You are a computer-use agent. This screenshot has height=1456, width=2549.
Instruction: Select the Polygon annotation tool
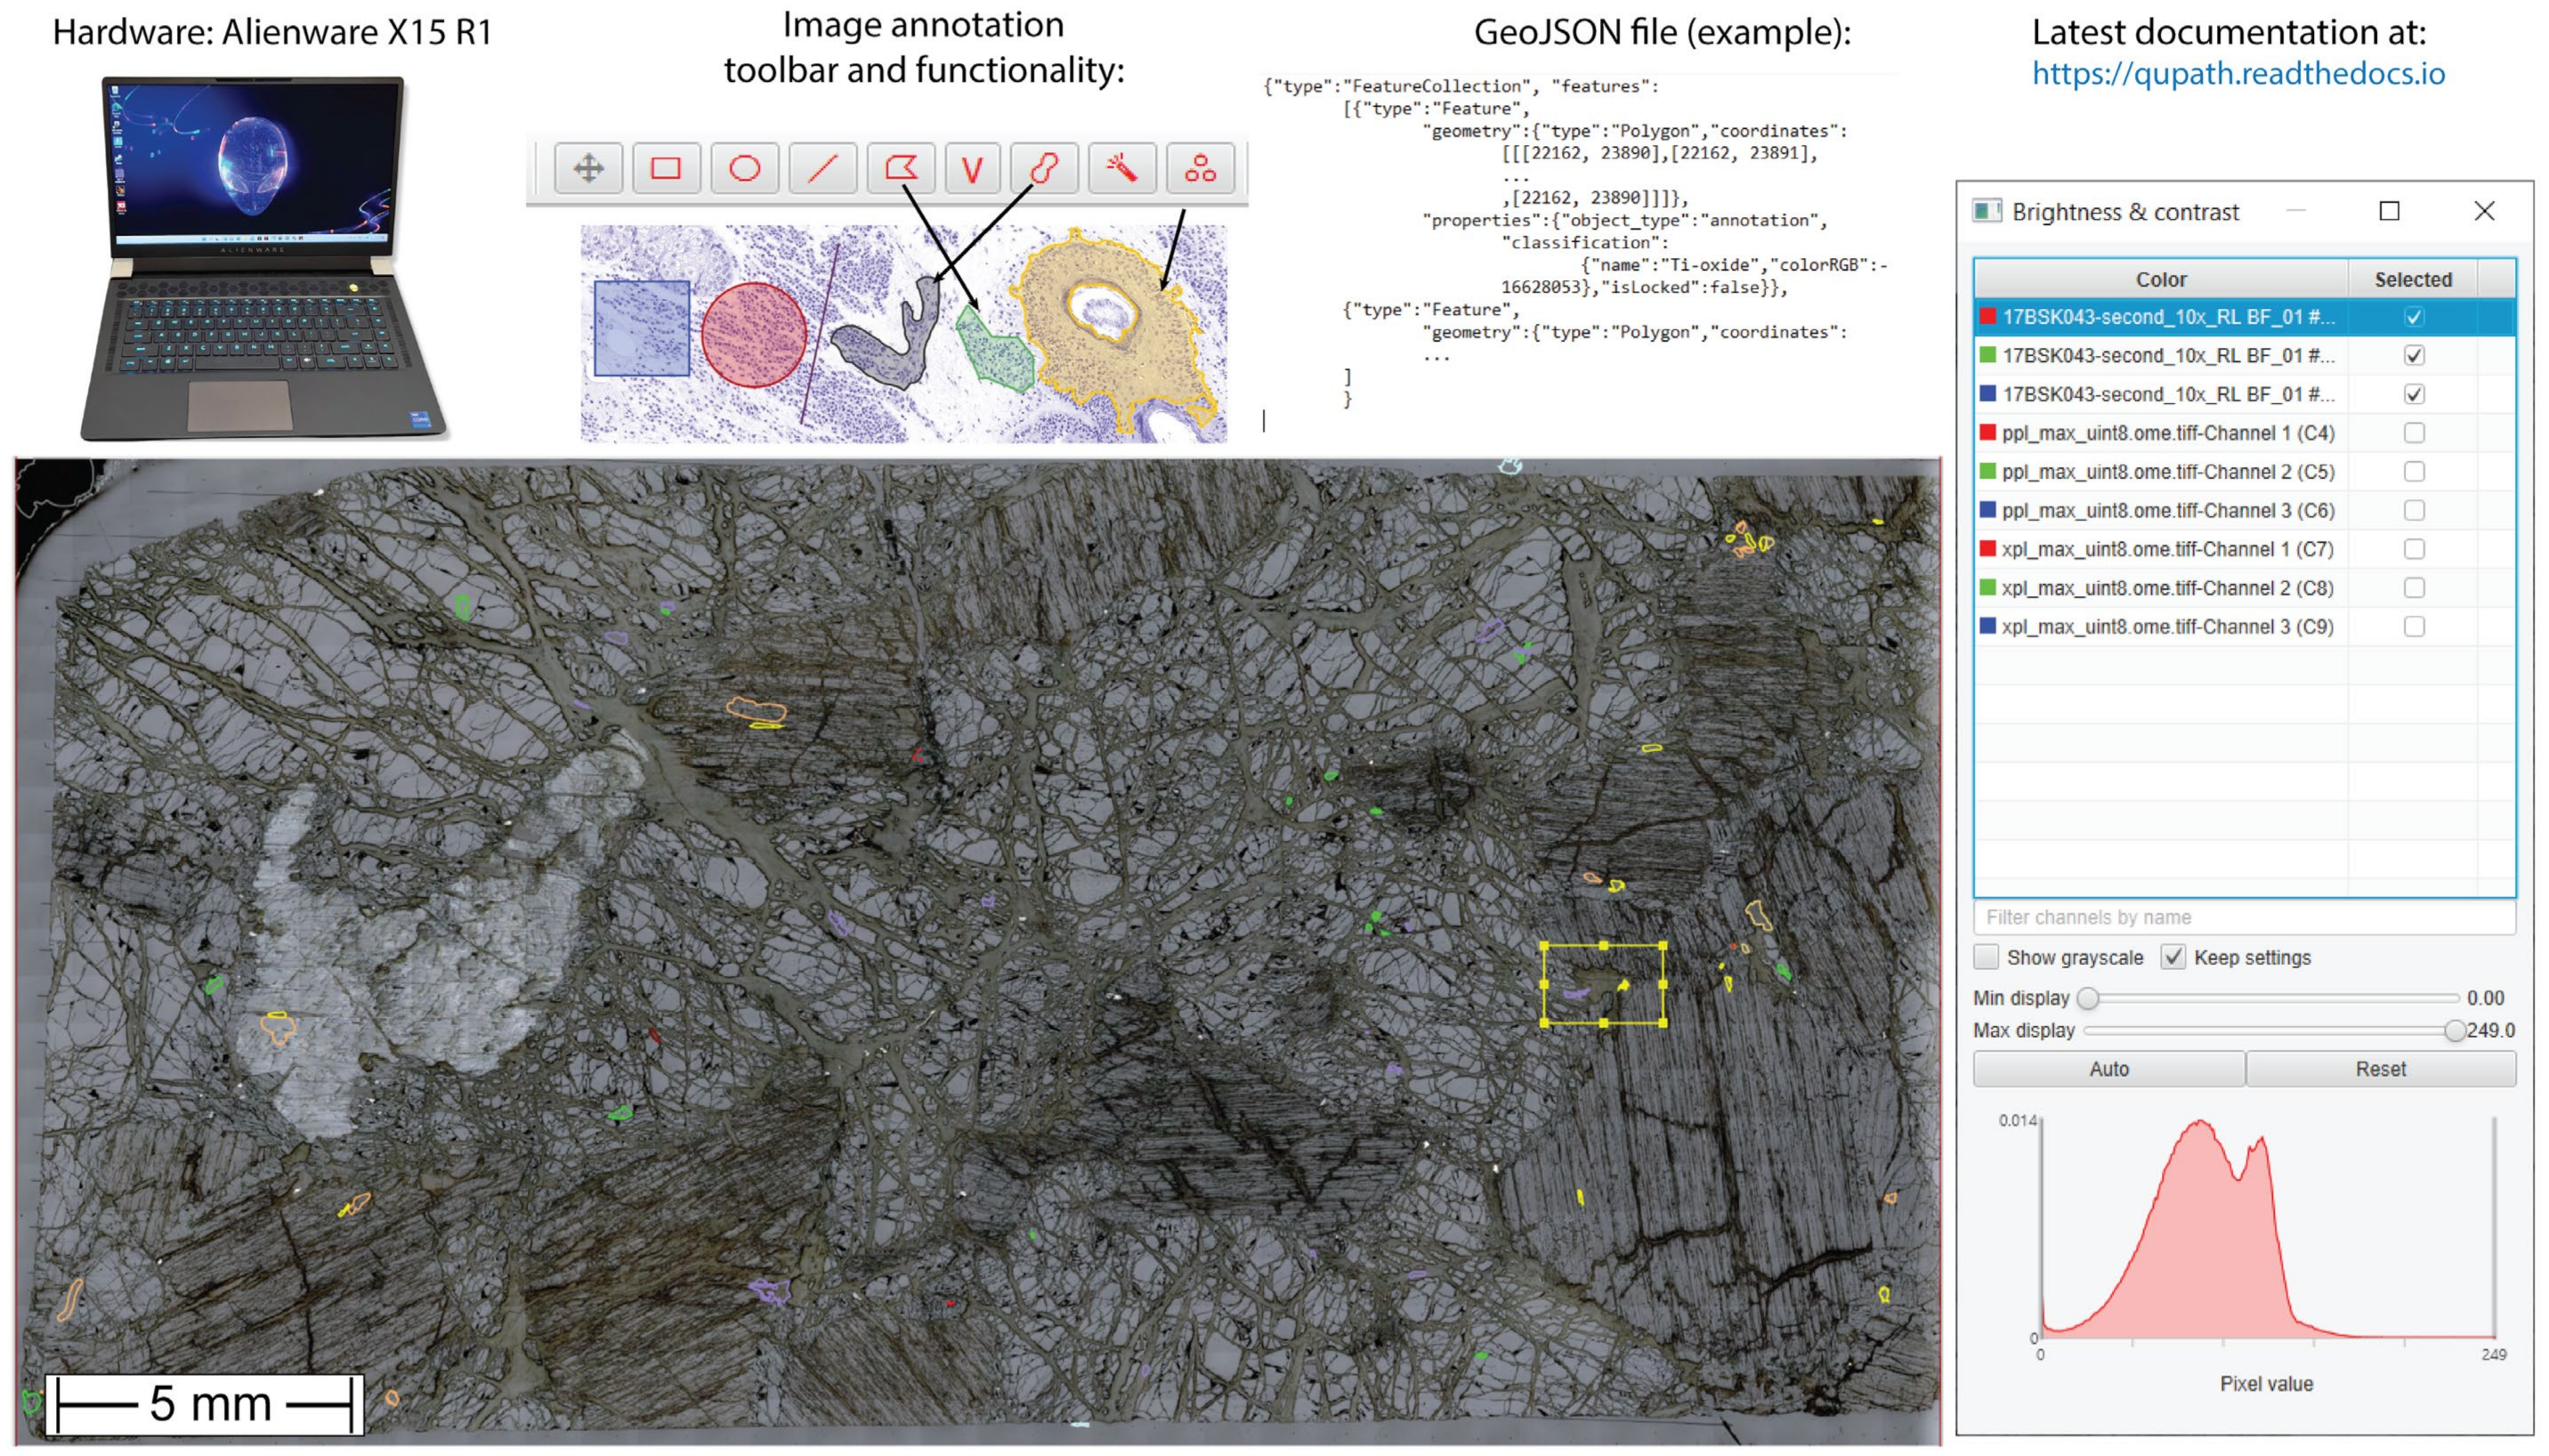coord(900,168)
